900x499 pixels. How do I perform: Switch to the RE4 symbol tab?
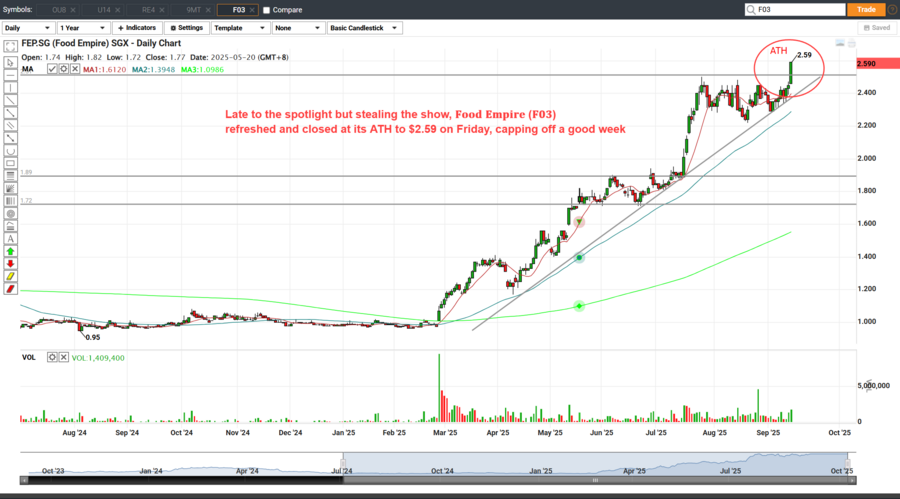148,10
